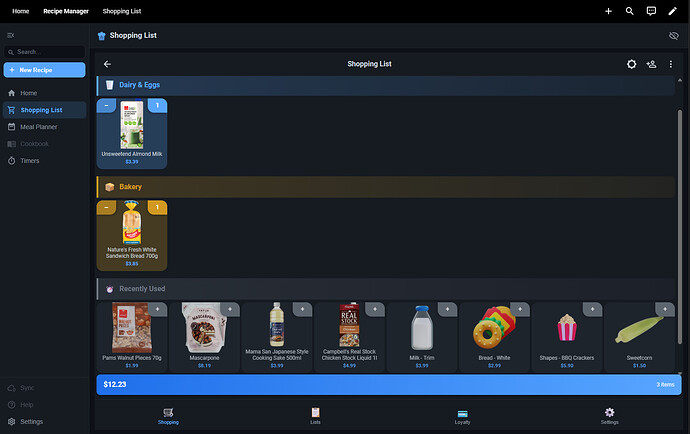Collapse the Recently Used section header

[385, 289]
